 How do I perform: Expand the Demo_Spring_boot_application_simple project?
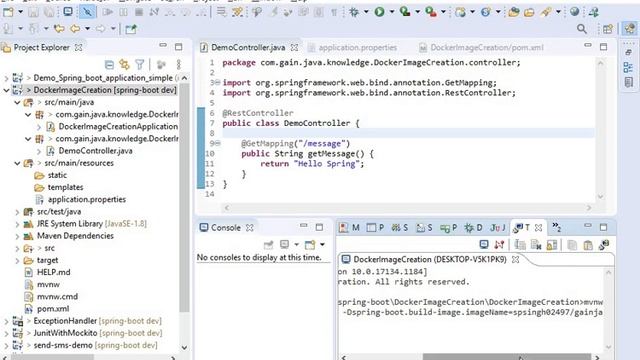[x=7, y=78]
